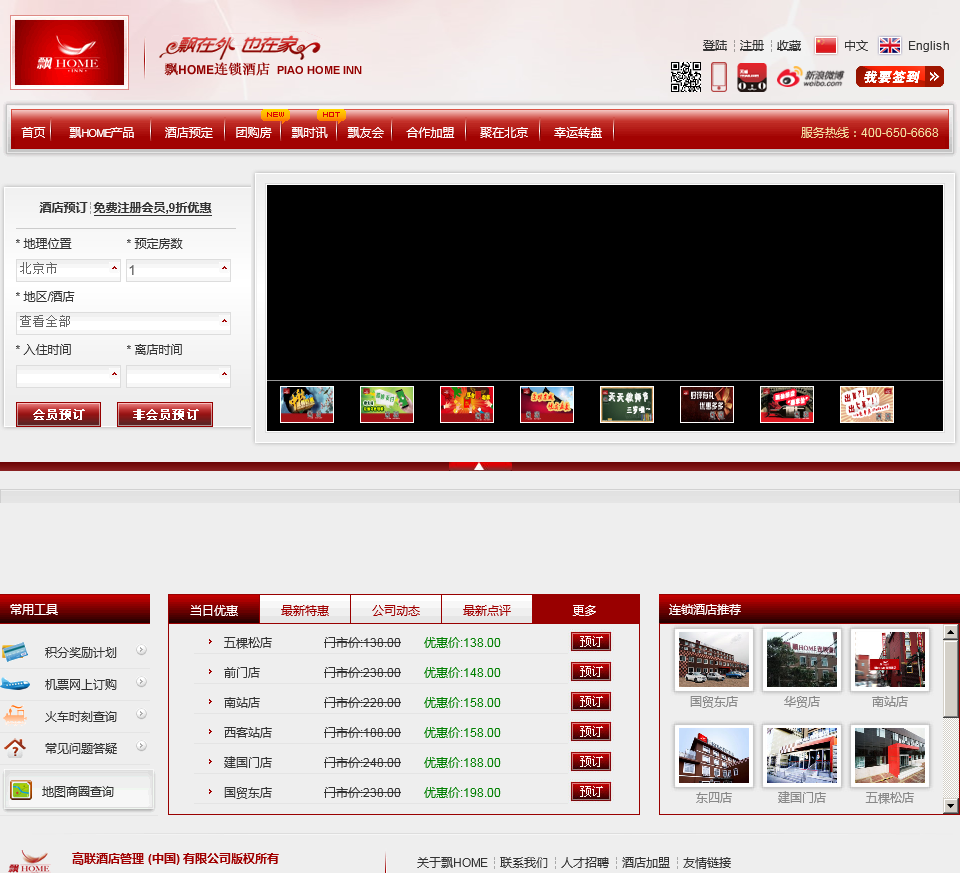Click the 地图商圈查询 map icon
Image resolution: width=960 pixels, height=873 pixels.
point(21,790)
